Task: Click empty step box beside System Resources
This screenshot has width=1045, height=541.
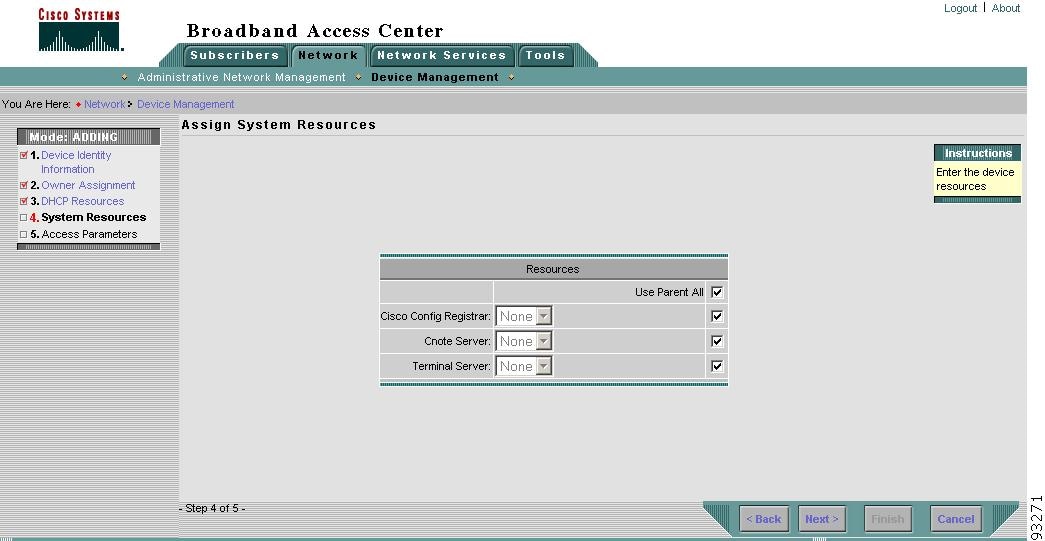Action: point(24,217)
